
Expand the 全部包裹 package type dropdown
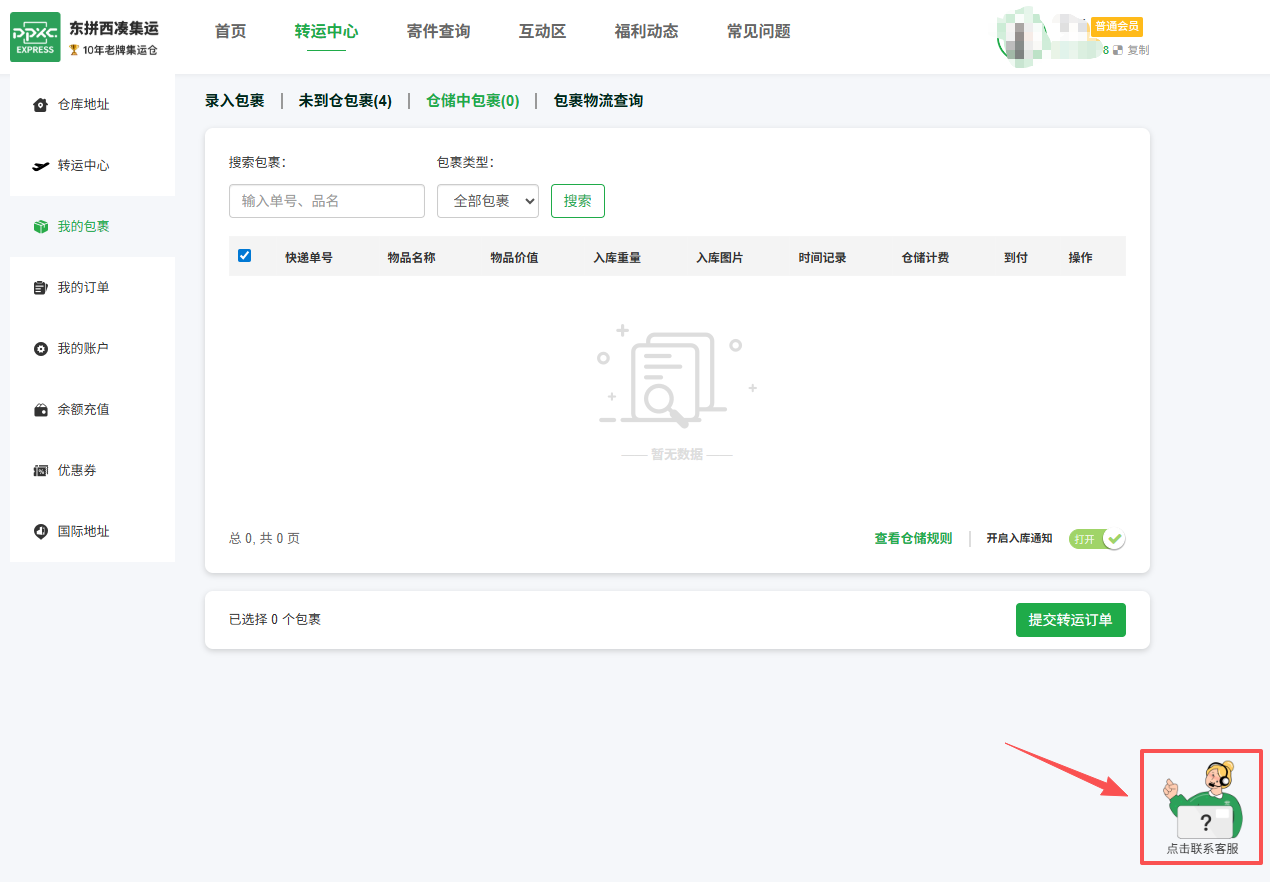488,201
